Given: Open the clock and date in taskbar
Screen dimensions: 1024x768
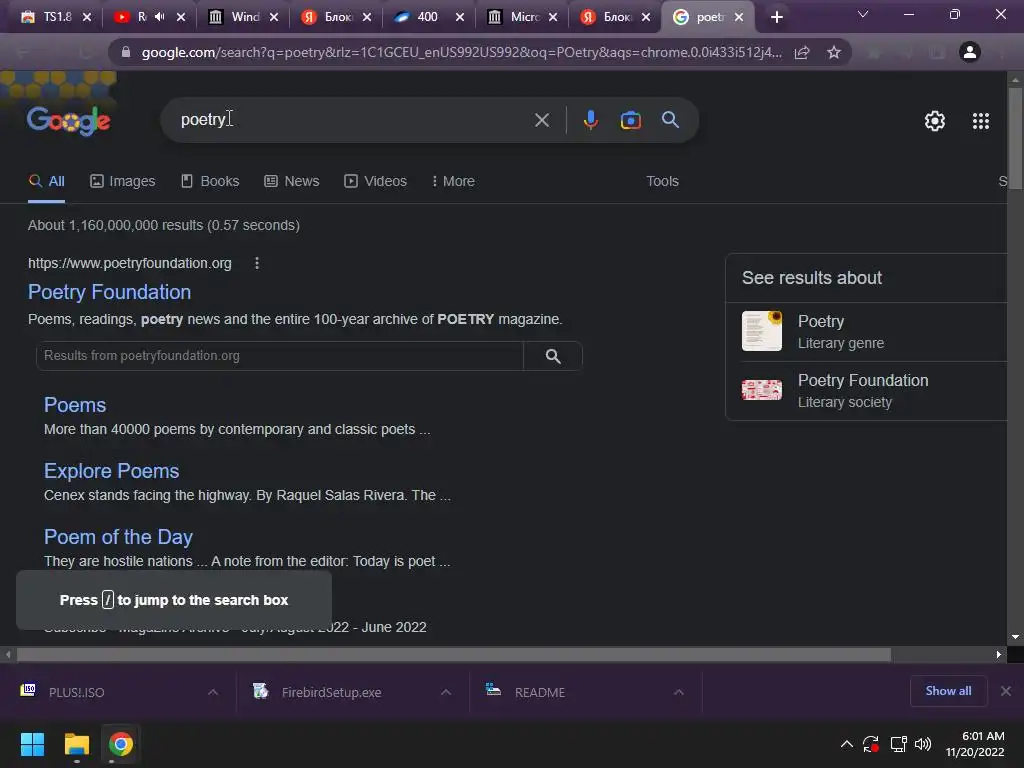Looking at the screenshot, I should pyautogui.click(x=975, y=744).
